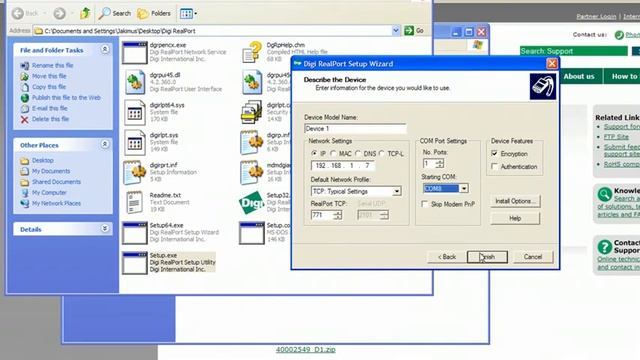Select the Setup.com MS-DOS file icon
Image resolution: width=640 pixels, height=360 pixels.
tap(252, 233)
